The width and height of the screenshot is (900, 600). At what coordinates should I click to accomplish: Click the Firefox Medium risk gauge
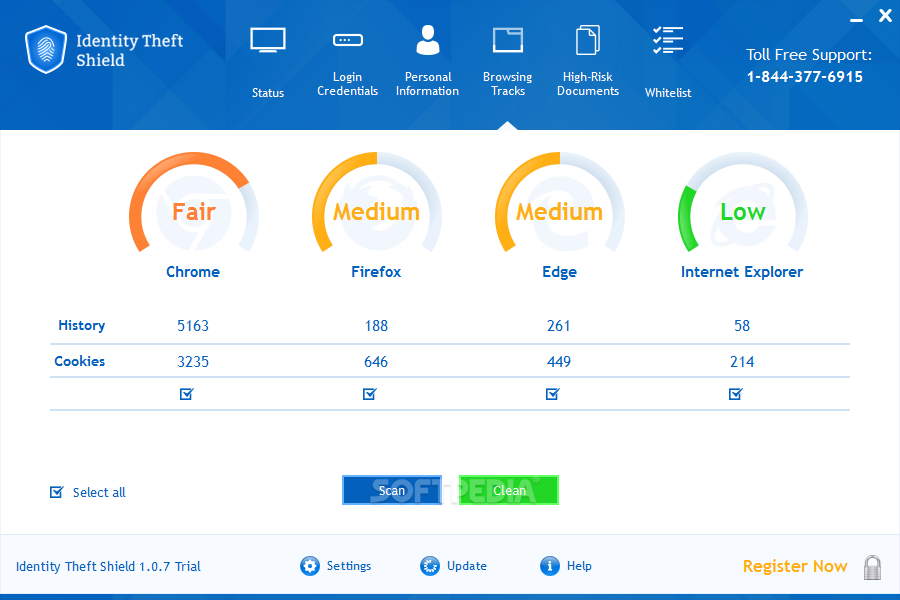tap(377, 204)
